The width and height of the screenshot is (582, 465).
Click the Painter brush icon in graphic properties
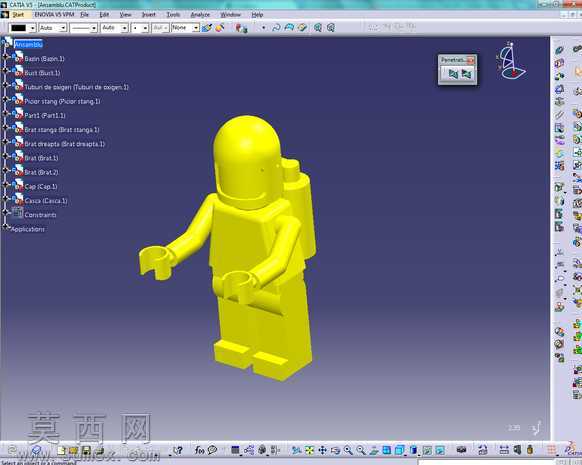(x=207, y=27)
